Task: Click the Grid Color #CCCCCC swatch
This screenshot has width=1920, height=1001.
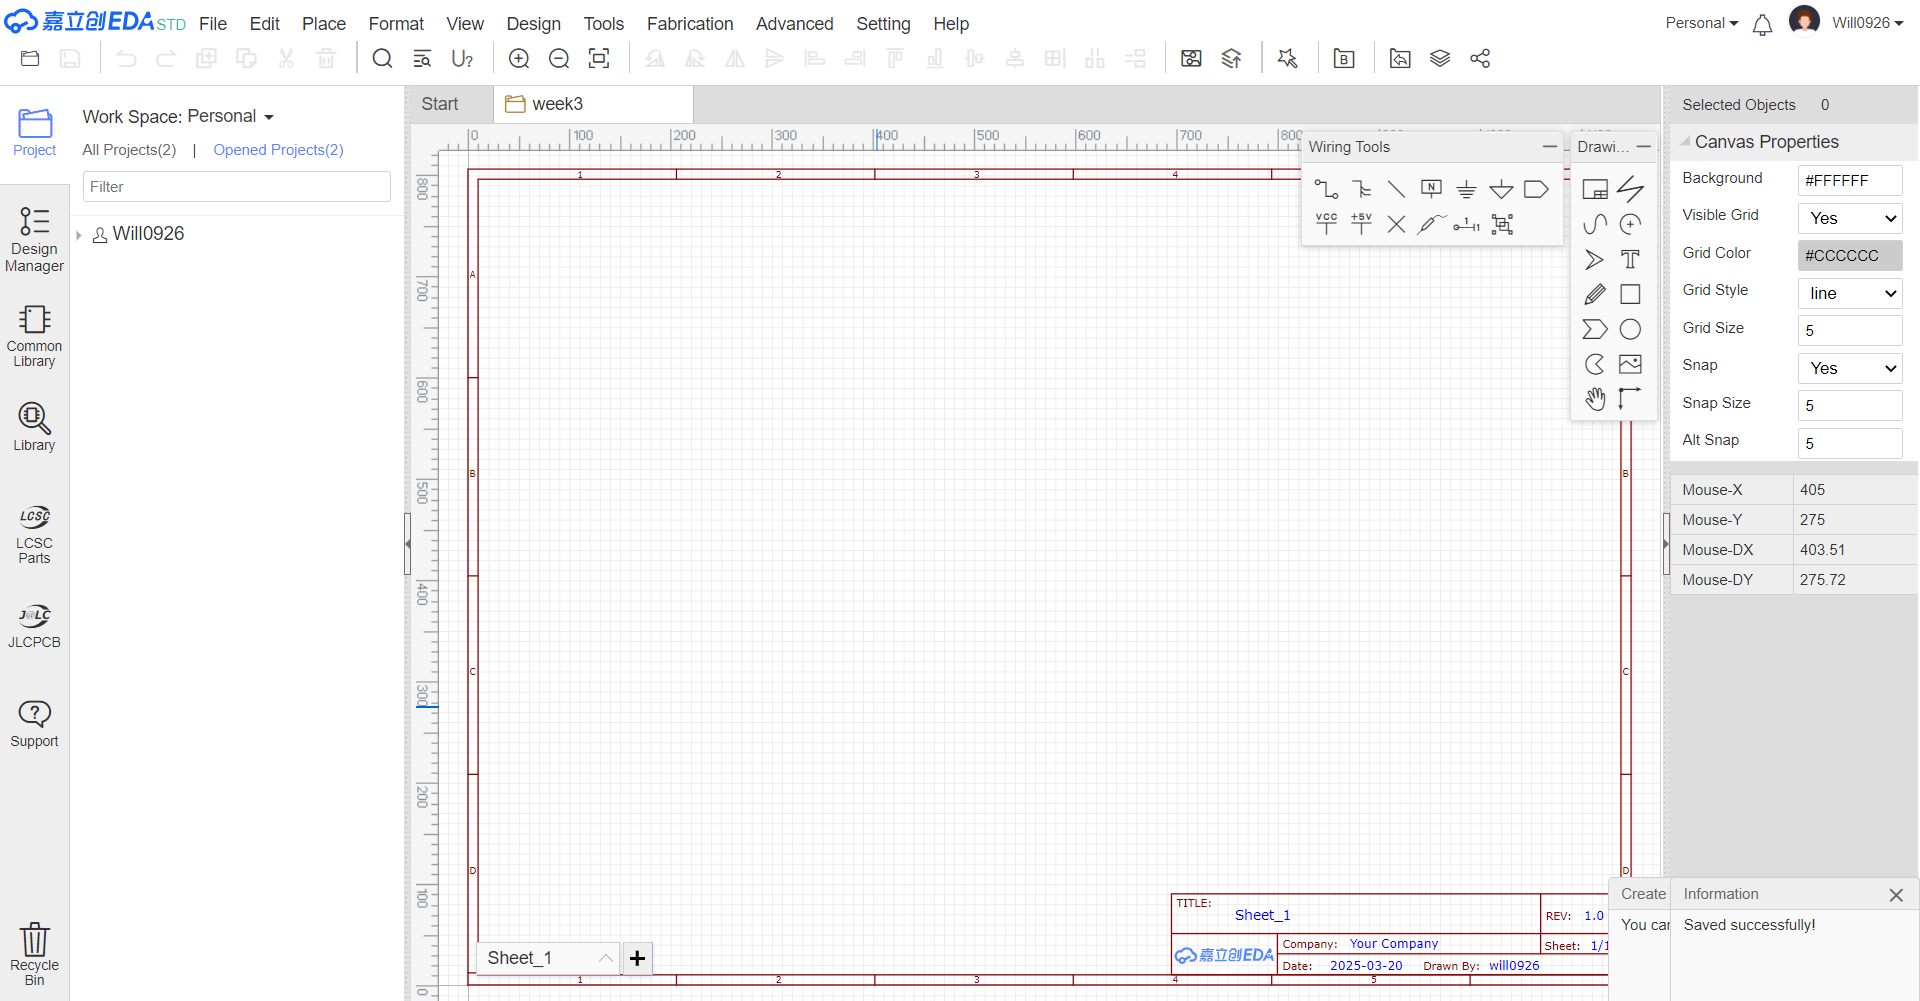Action: pos(1849,255)
